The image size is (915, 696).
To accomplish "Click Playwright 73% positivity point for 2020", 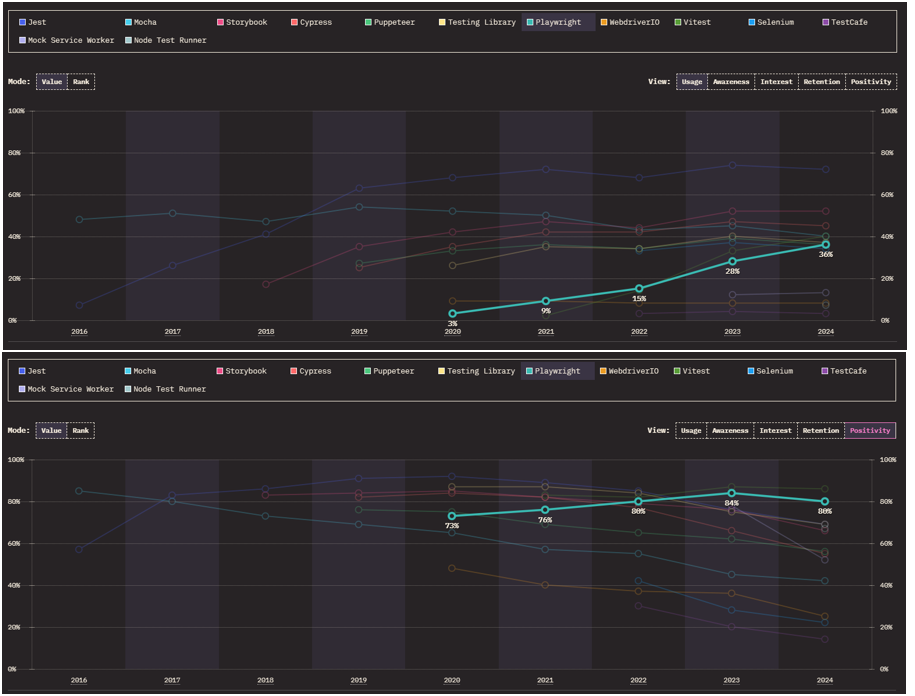I will point(452,516).
